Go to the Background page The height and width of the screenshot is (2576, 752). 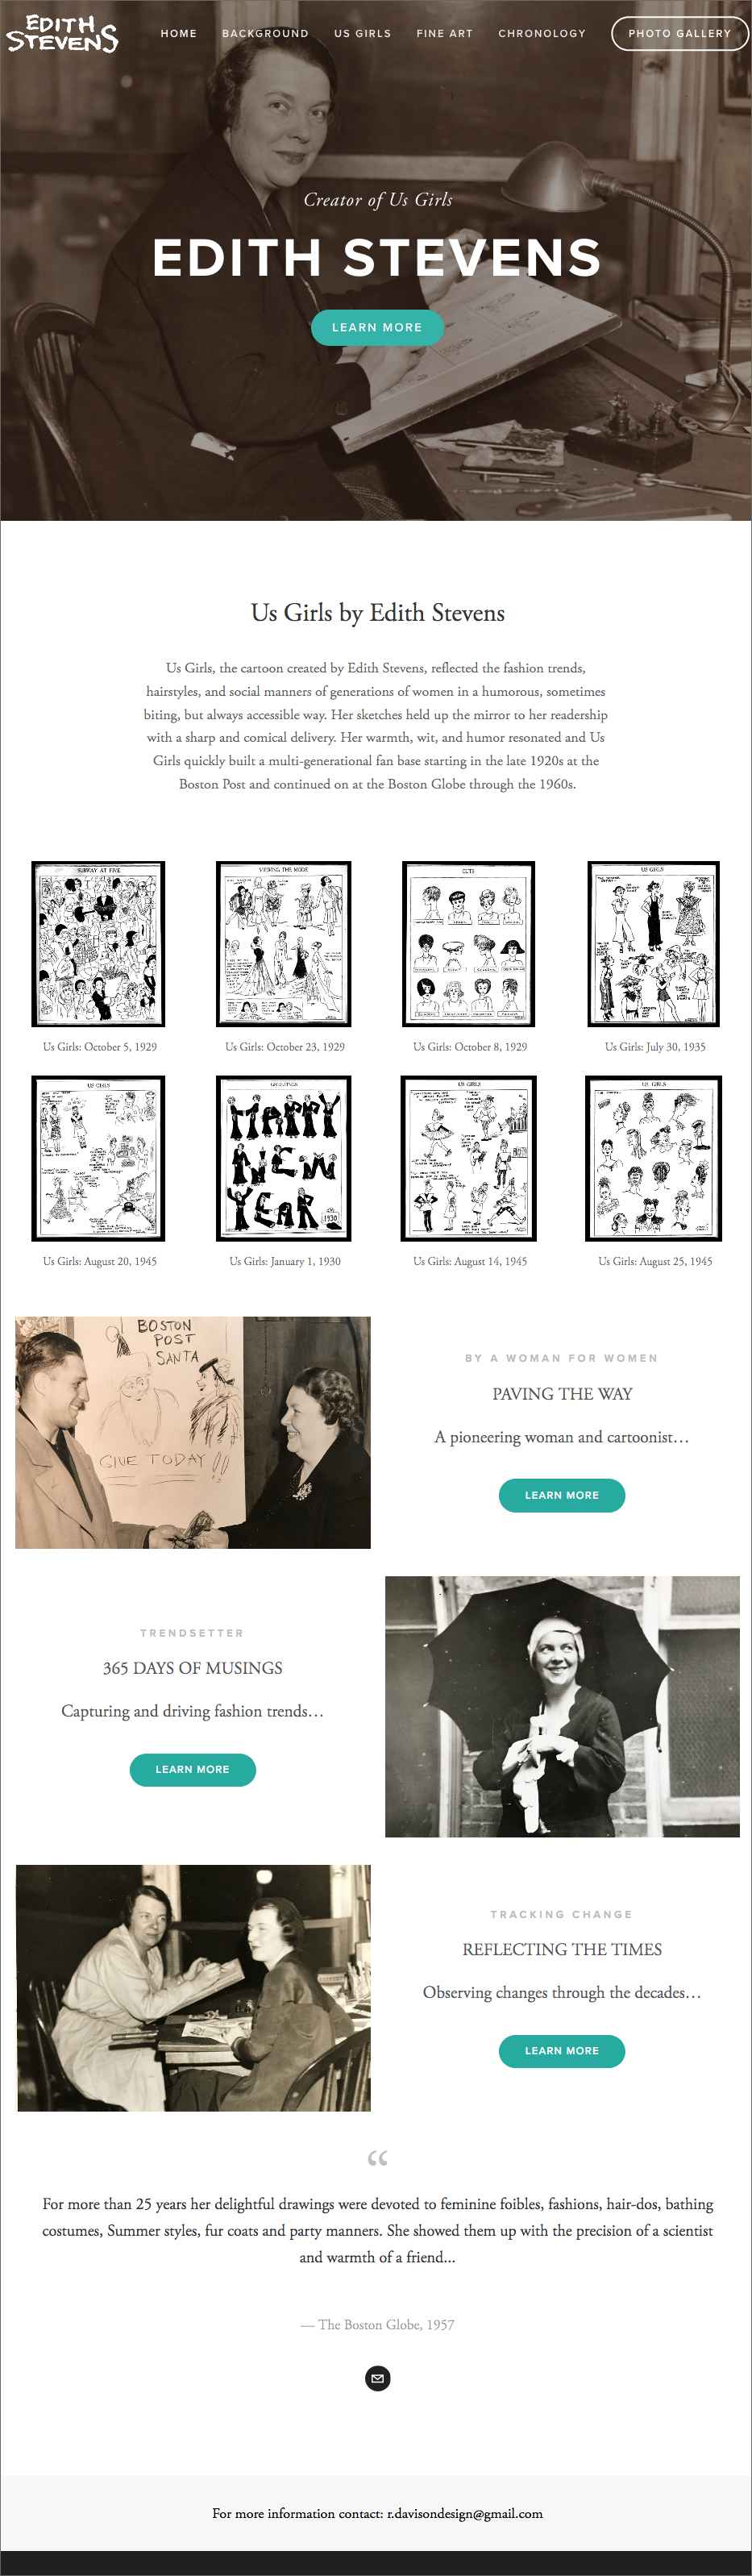(x=265, y=33)
